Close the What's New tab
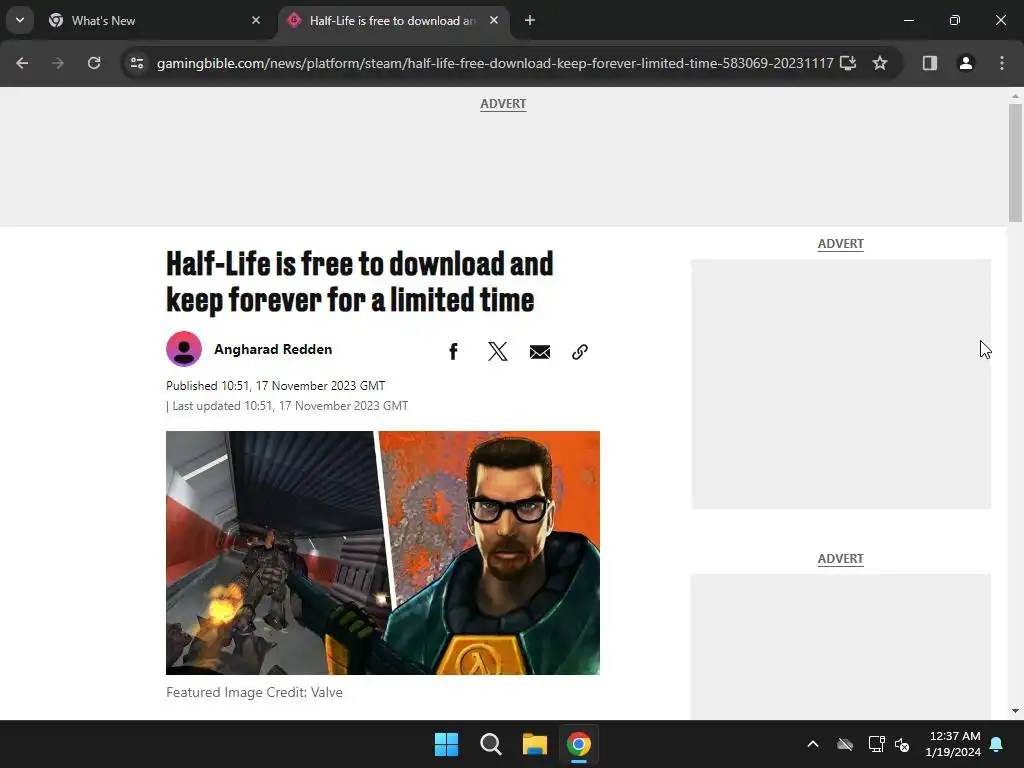Image resolution: width=1024 pixels, height=768 pixels. pos(256,20)
